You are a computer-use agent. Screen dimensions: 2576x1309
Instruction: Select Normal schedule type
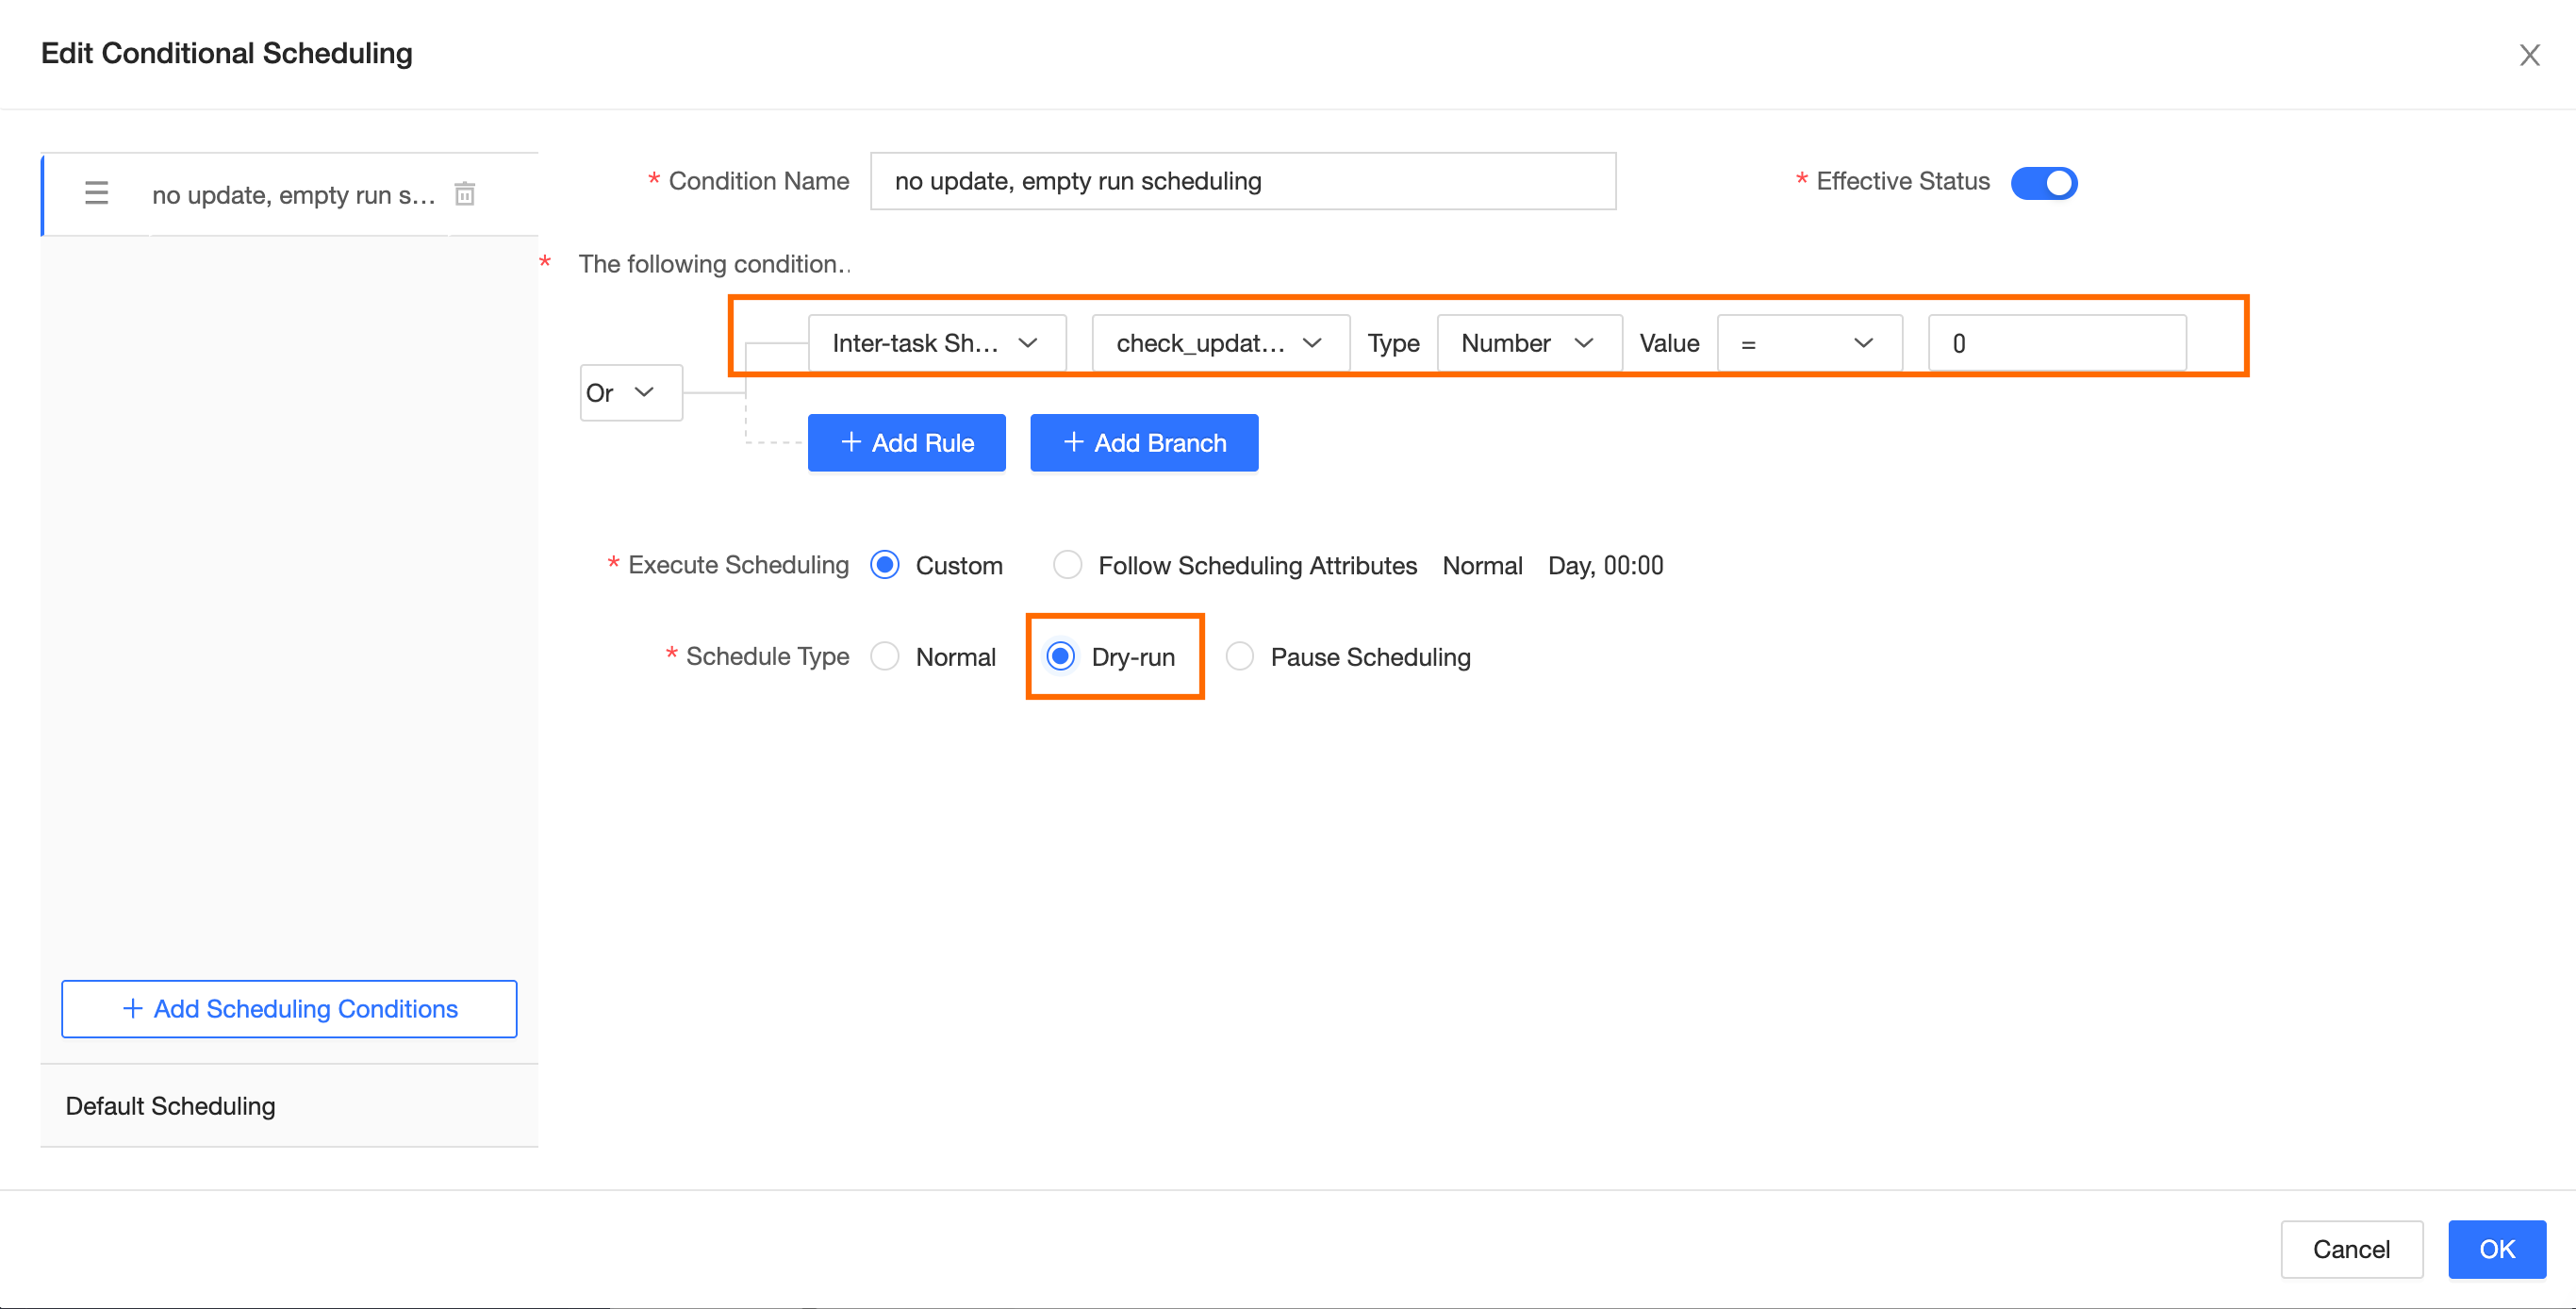coord(885,657)
